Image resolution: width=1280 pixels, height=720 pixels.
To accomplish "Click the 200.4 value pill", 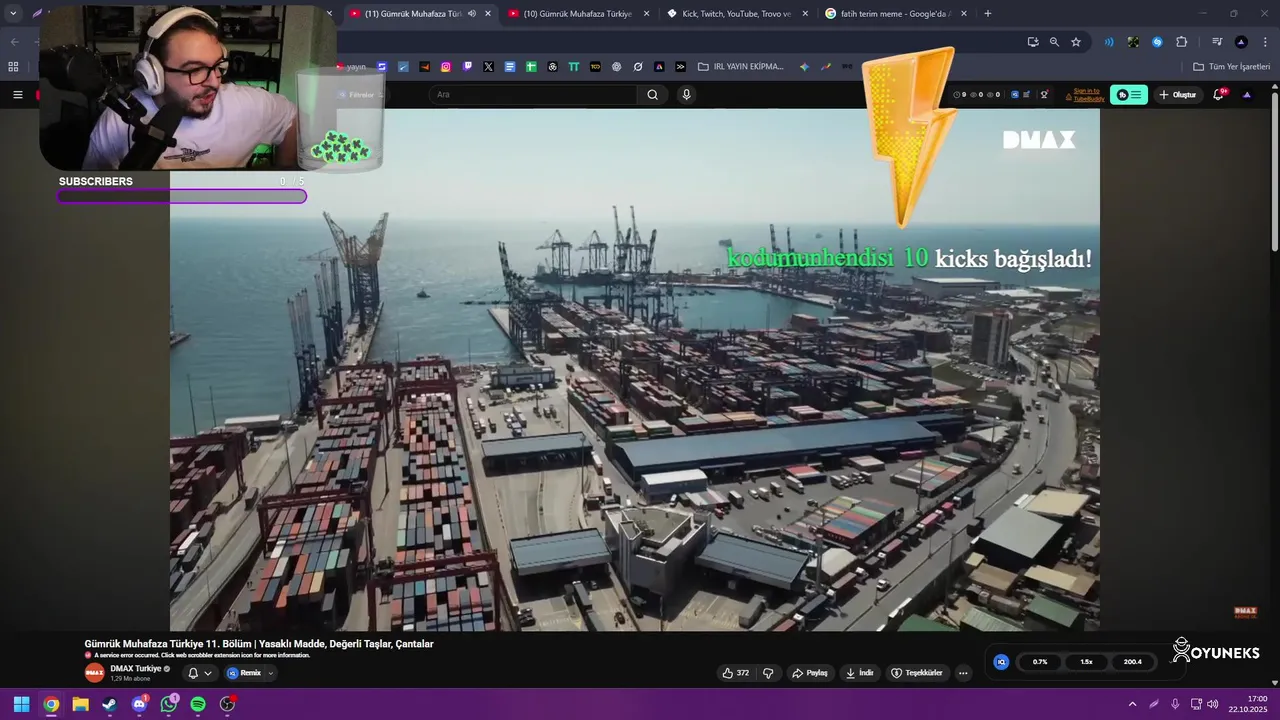I will point(1133,662).
